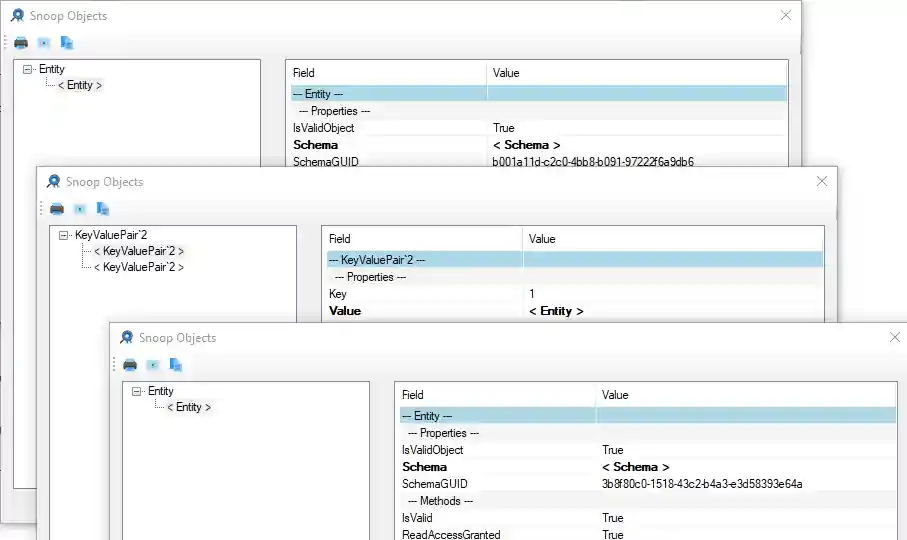Select the second < KeyValuePair`2 > tree child
This screenshot has height=540, width=907.
[x=138, y=267]
